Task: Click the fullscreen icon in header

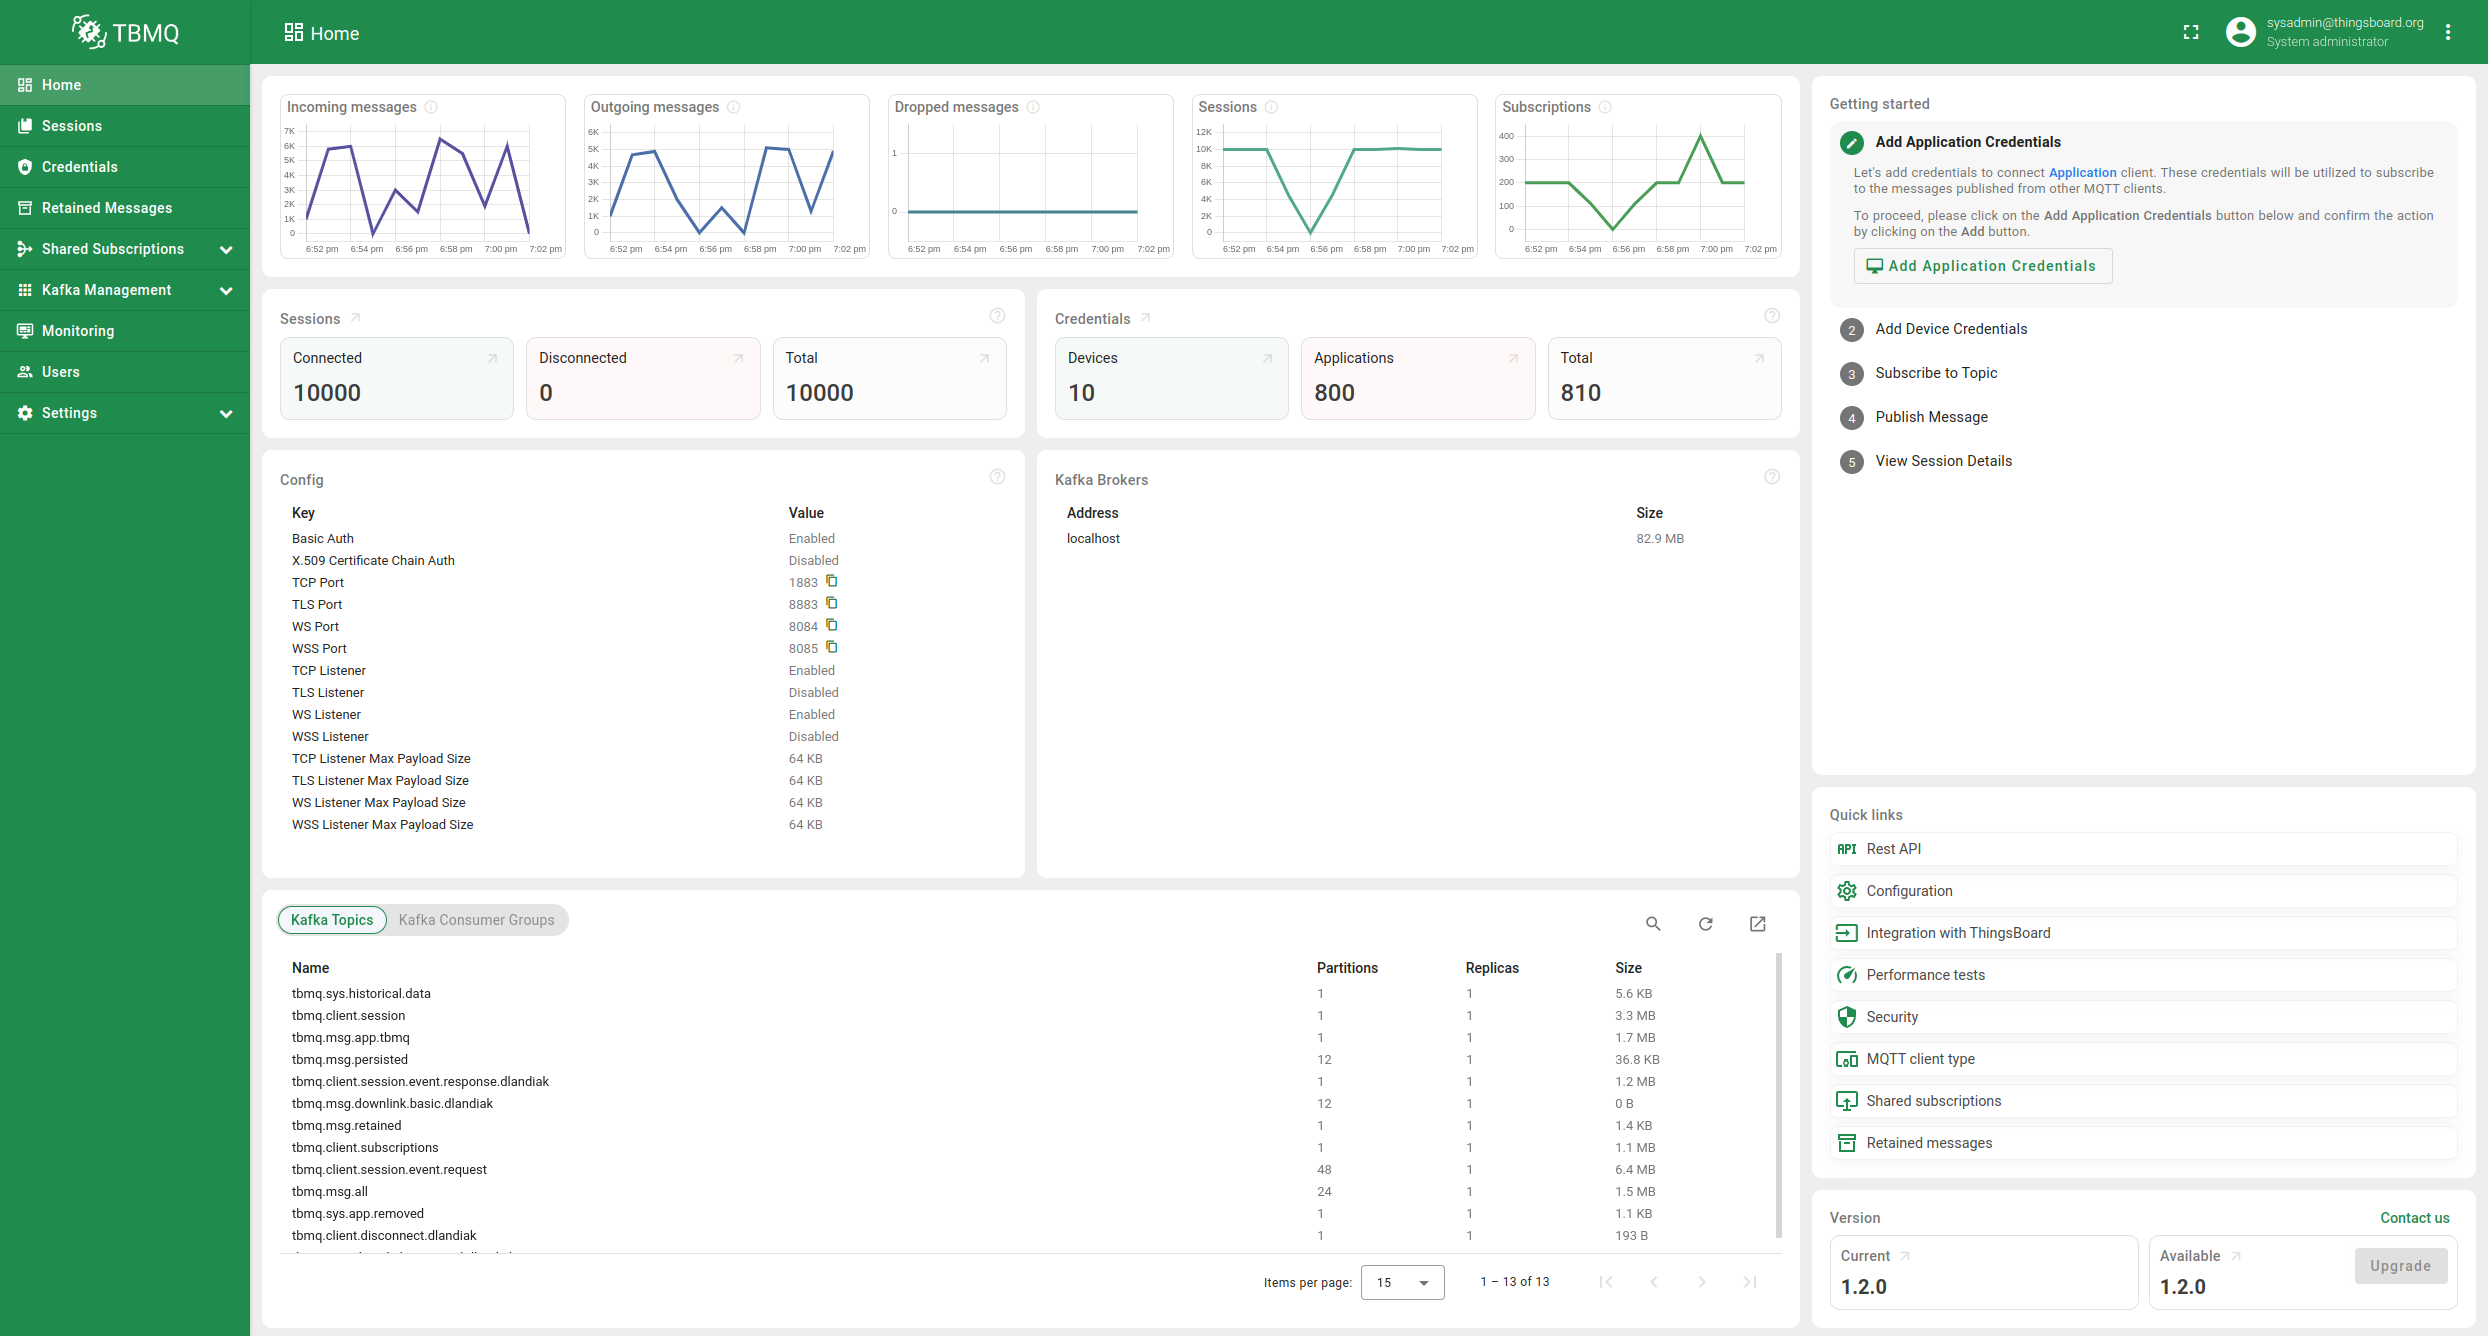Action: click(2191, 32)
